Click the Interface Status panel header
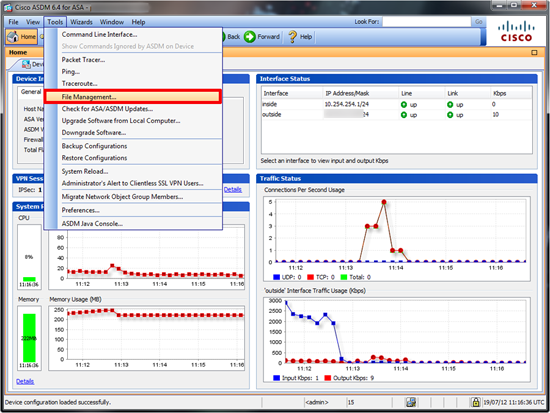Image resolution: width=550 pixels, height=413 pixels. [397, 79]
